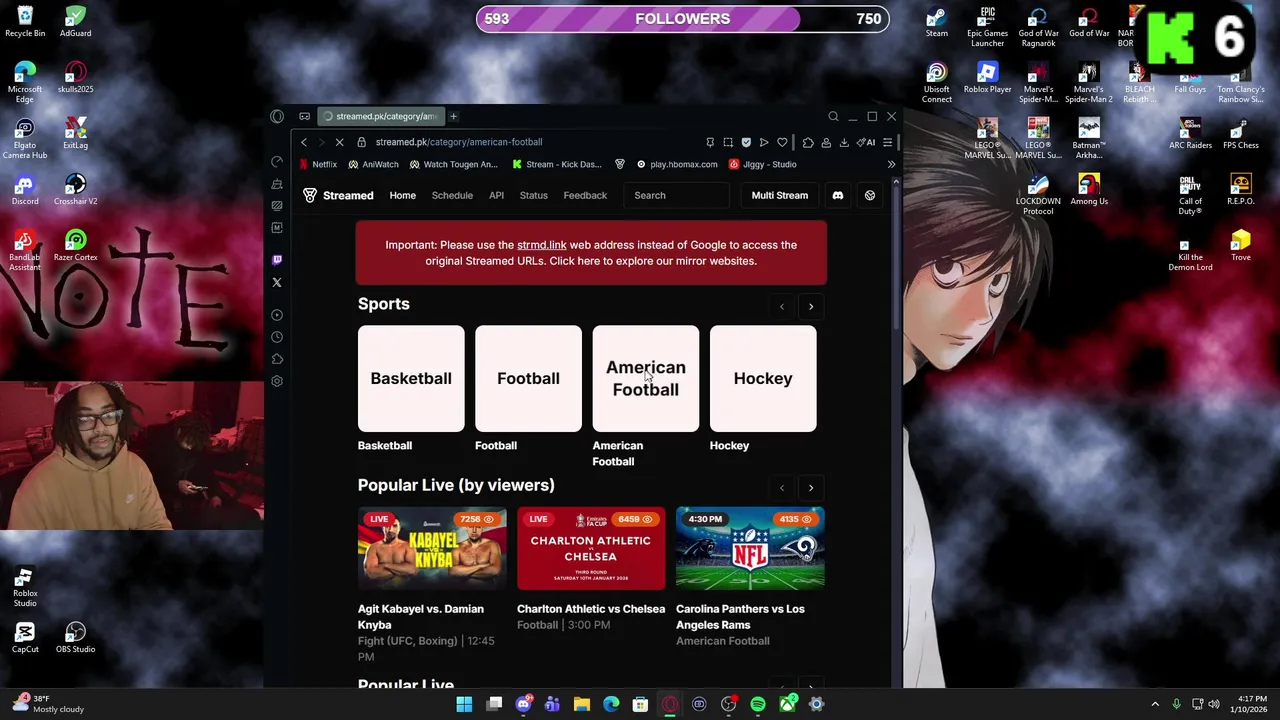Open the Player icon in sidebar
Screen dimensions: 1280x720
(x=277, y=315)
